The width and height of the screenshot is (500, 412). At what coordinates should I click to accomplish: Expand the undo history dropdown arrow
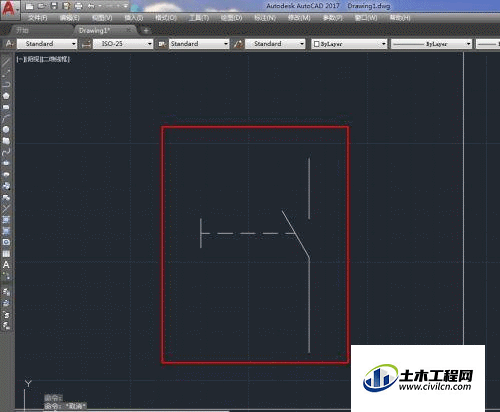[x=99, y=6]
